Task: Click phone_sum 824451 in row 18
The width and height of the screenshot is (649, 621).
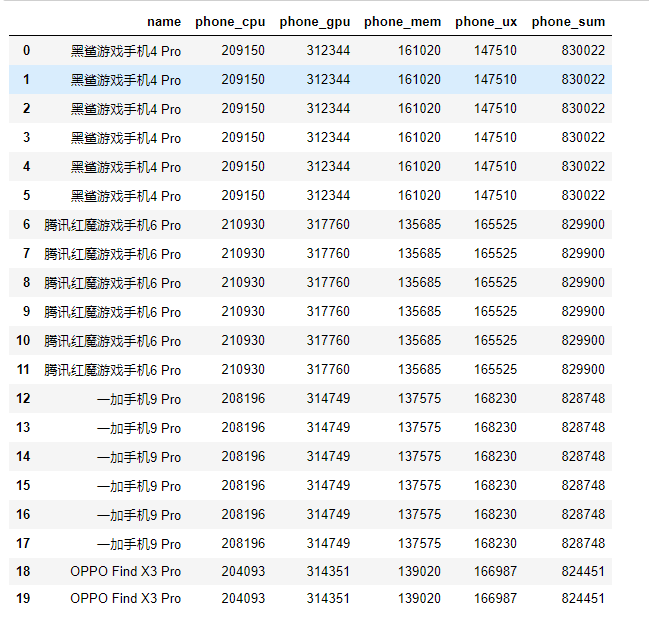Action: tap(583, 571)
